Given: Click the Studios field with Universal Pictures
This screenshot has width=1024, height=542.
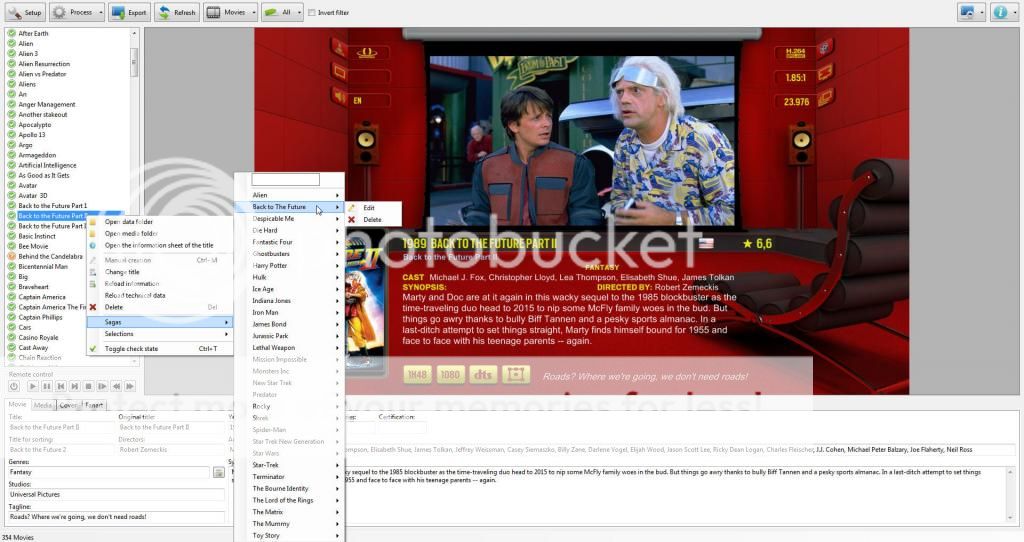Looking at the screenshot, I should point(116,494).
